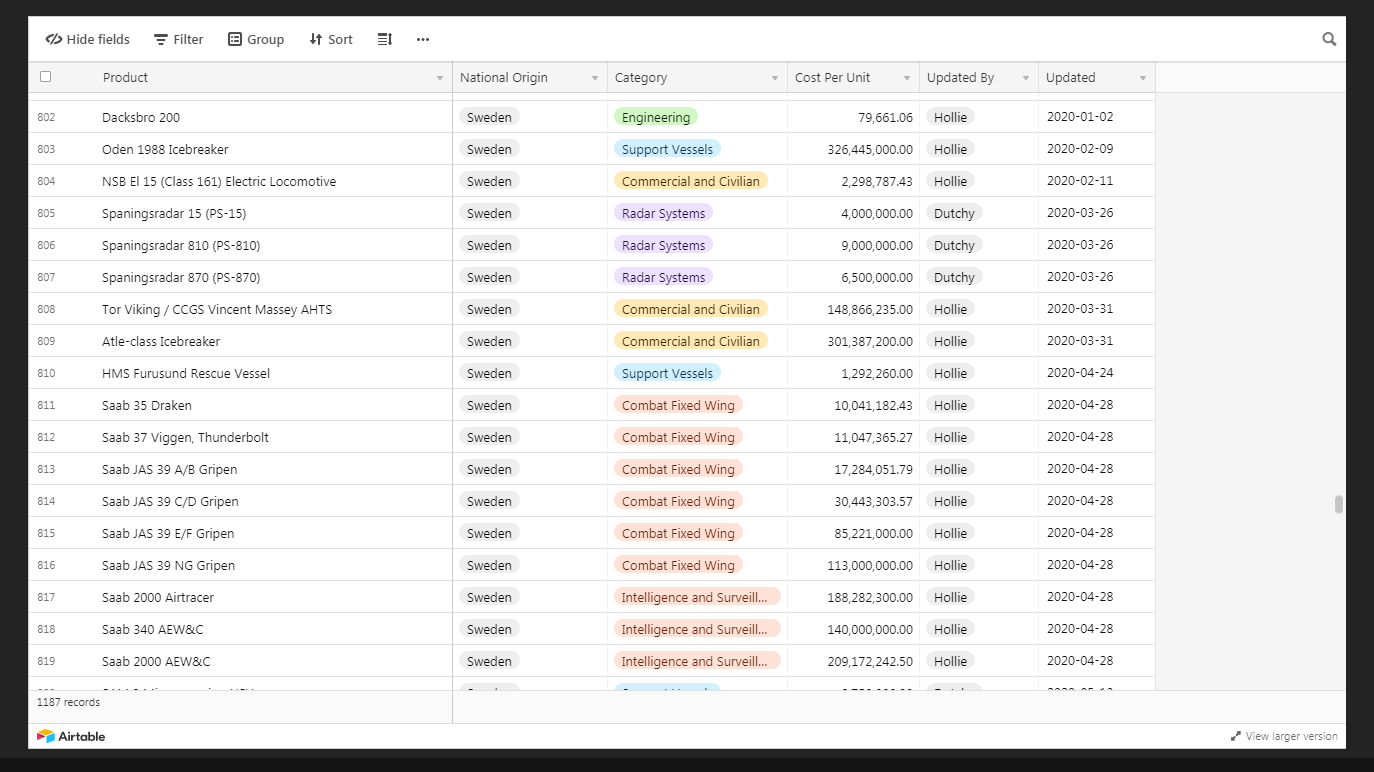Open Hide fields panel
The image size is (1374, 772).
pos(88,39)
